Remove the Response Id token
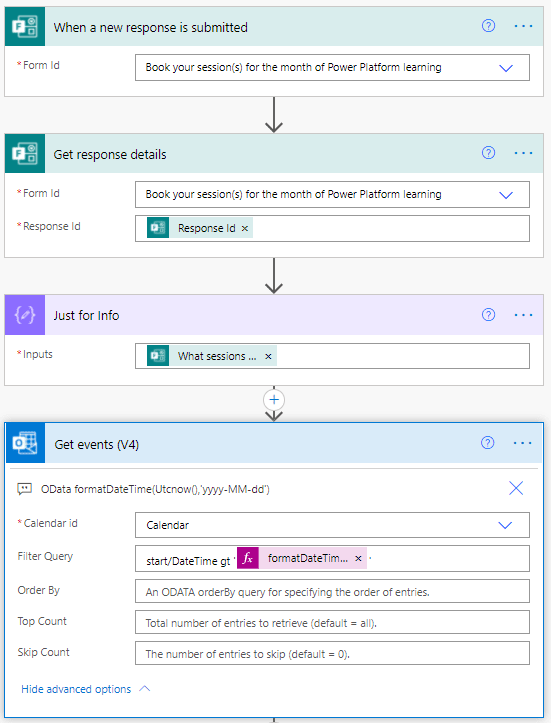This screenshot has width=551, height=723. (245, 228)
